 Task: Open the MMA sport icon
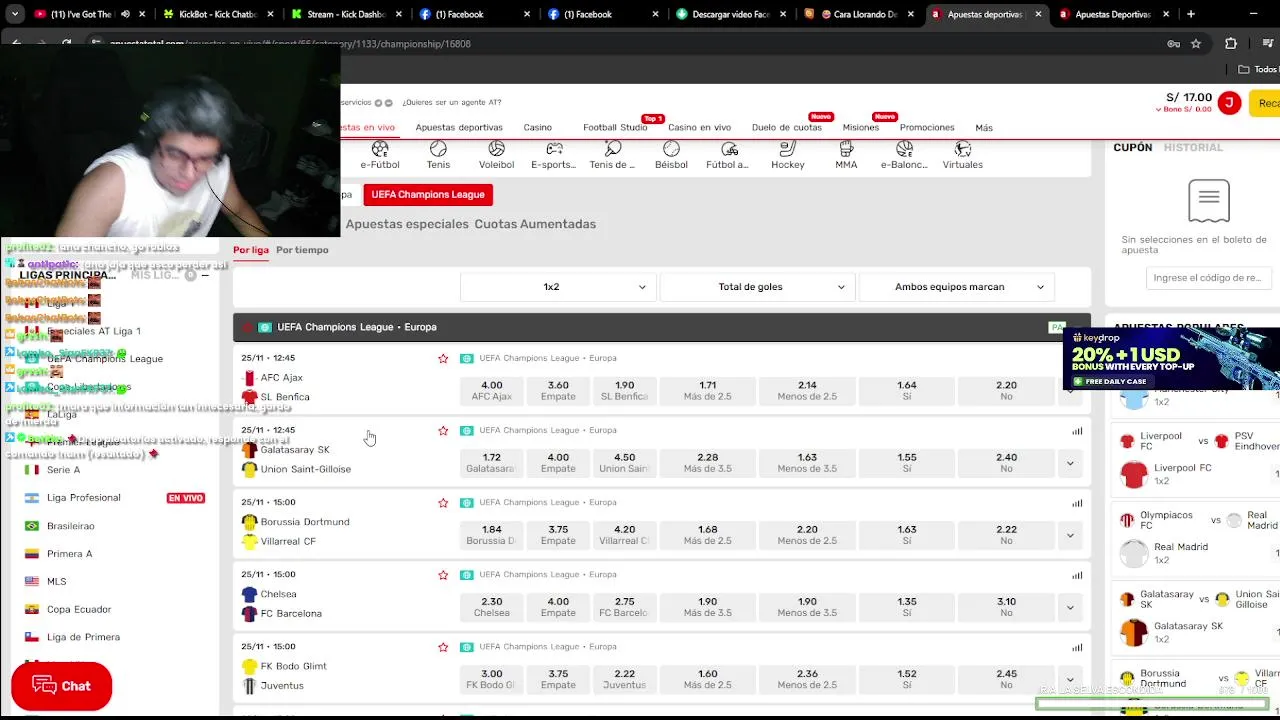(846, 155)
